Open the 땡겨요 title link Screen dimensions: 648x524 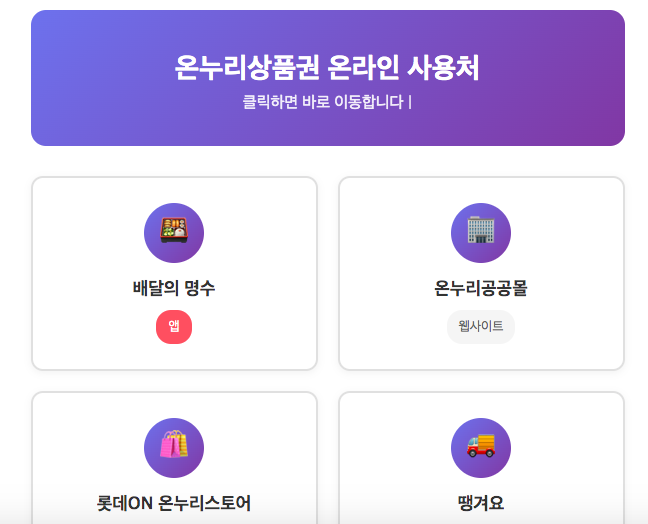(x=481, y=503)
